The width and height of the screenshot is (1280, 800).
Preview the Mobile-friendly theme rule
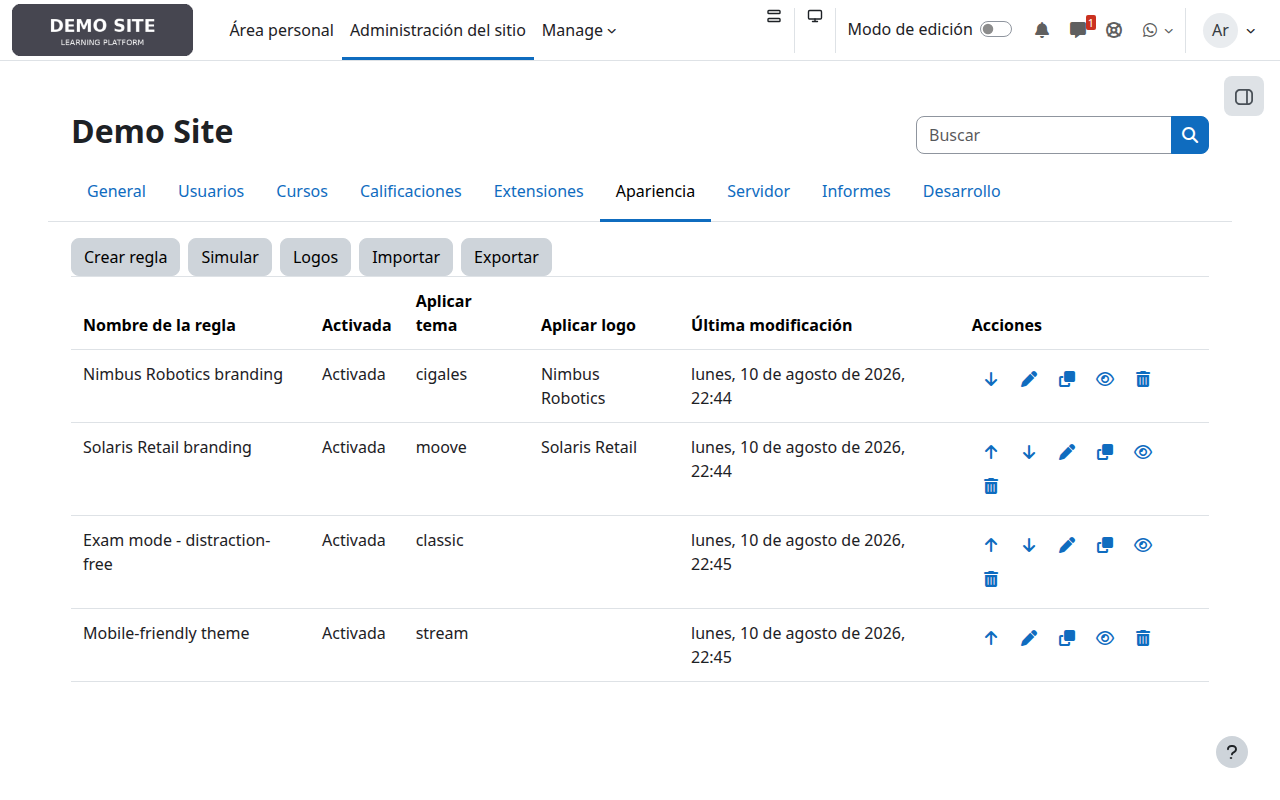click(x=1105, y=638)
